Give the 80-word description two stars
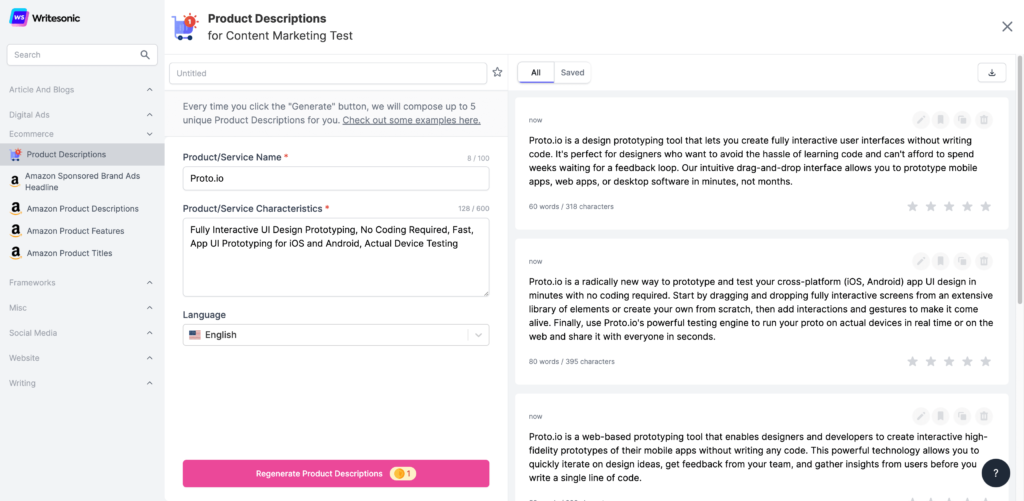 coord(931,361)
